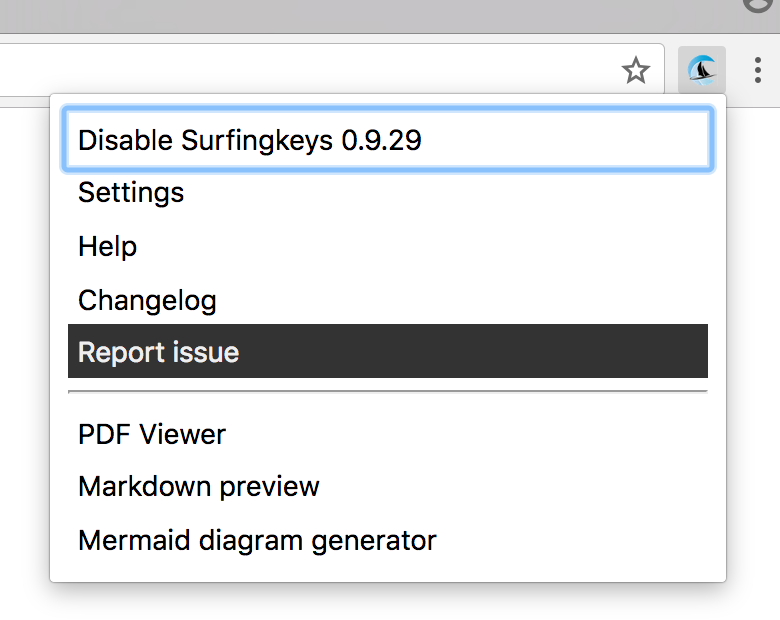Screen dimensions: 780x620
Task: Open Surfingkeys Settings
Action: 388,193
